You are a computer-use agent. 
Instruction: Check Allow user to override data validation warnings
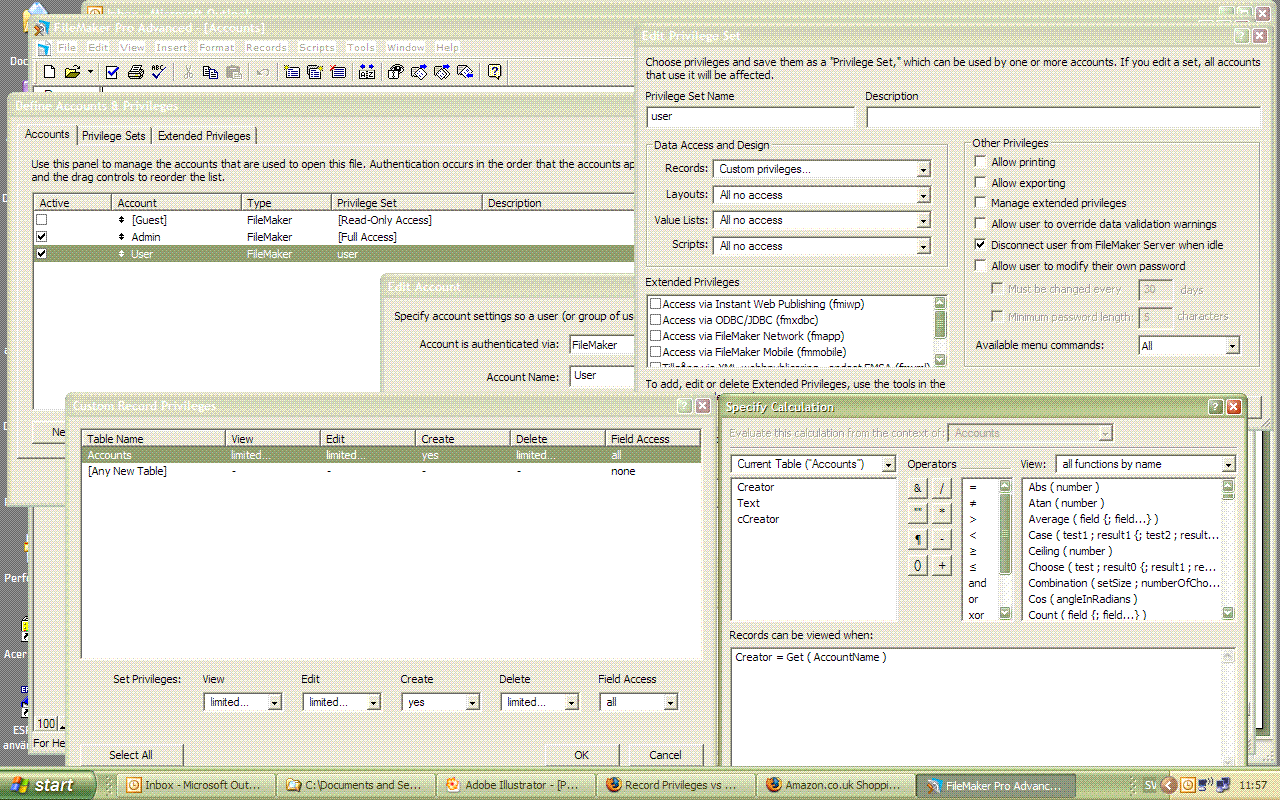pos(980,224)
